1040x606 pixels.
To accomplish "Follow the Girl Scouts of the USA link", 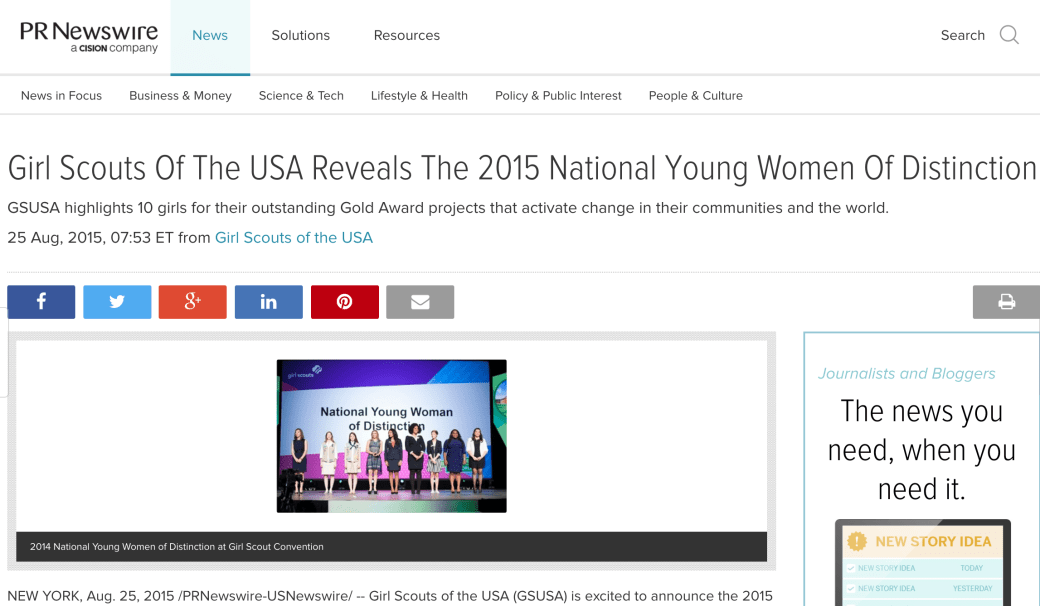I will coord(294,238).
